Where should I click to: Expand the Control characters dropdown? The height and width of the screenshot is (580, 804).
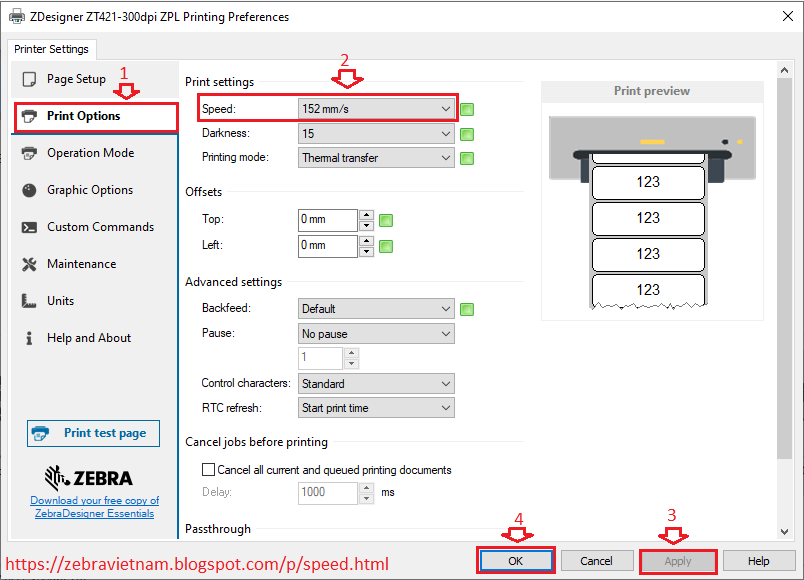tap(376, 384)
